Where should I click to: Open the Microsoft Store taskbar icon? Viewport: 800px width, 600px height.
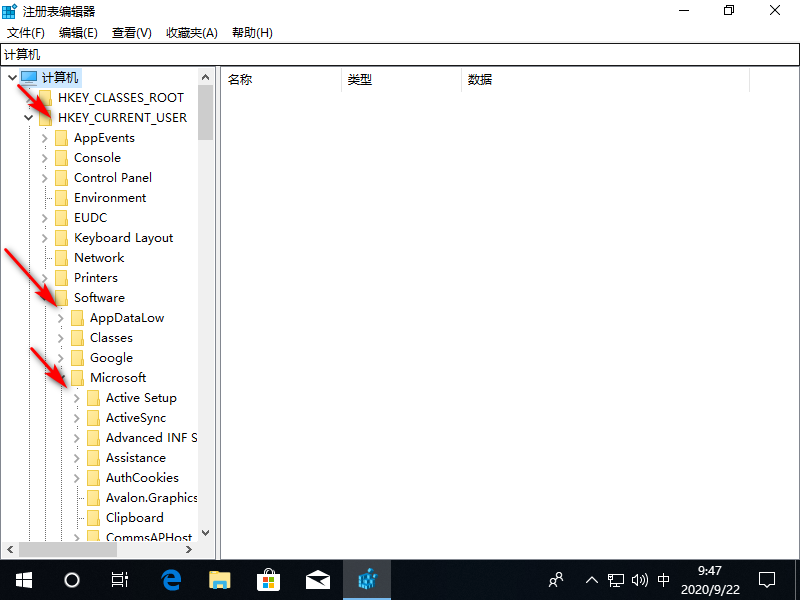pos(268,580)
